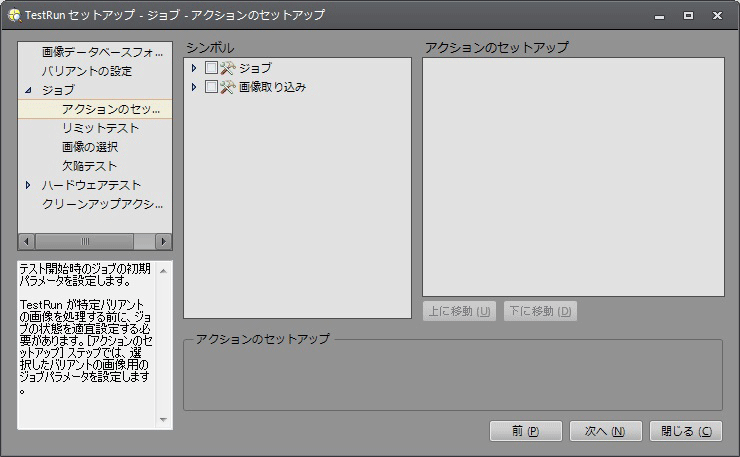Go to the 画像の選択 step
This screenshot has width=740, height=457.
click(89, 147)
